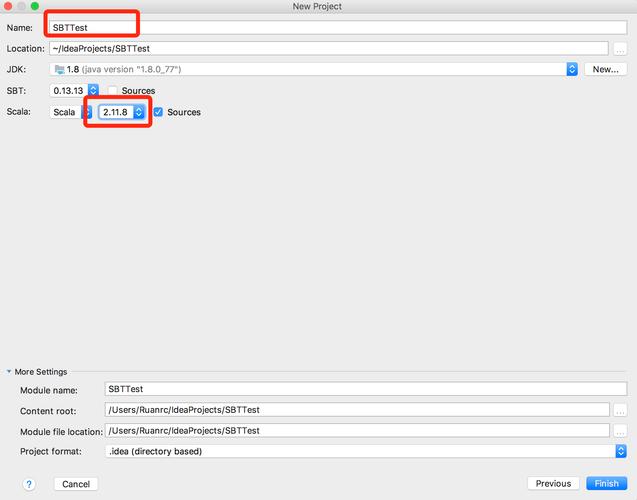Viewport: 637px width, 500px height.
Task: Click the Cancel button
Action: (76, 484)
